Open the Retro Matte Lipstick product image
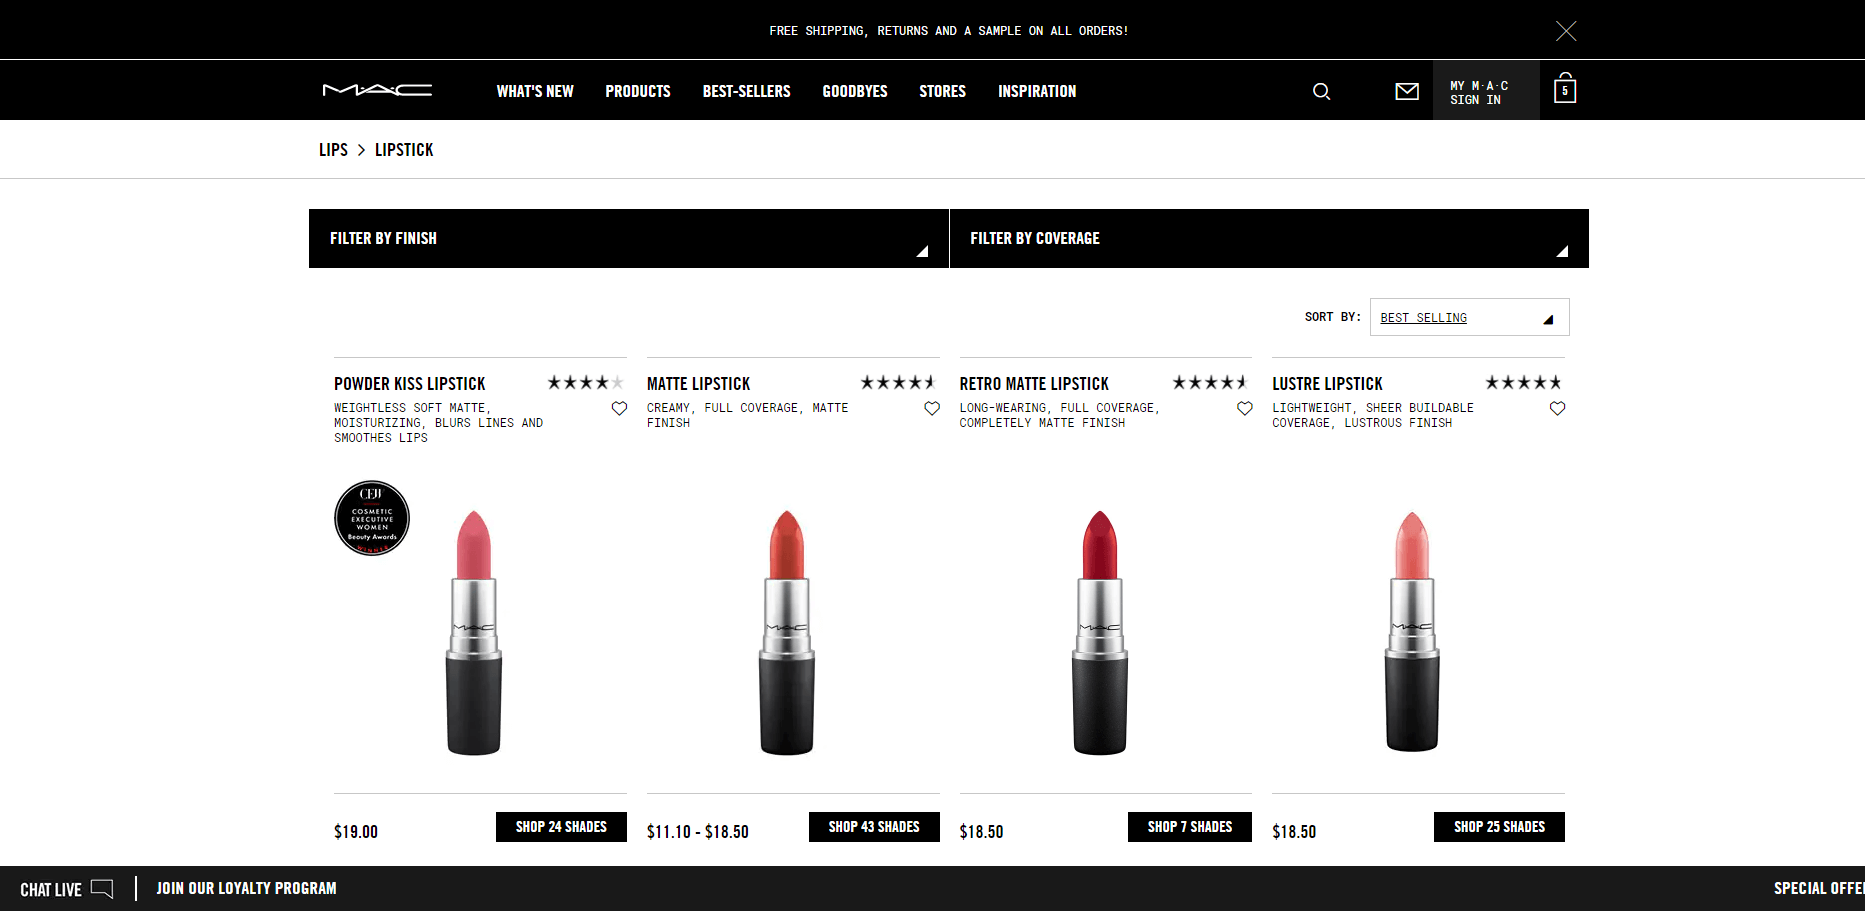 [x=1100, y=632]
